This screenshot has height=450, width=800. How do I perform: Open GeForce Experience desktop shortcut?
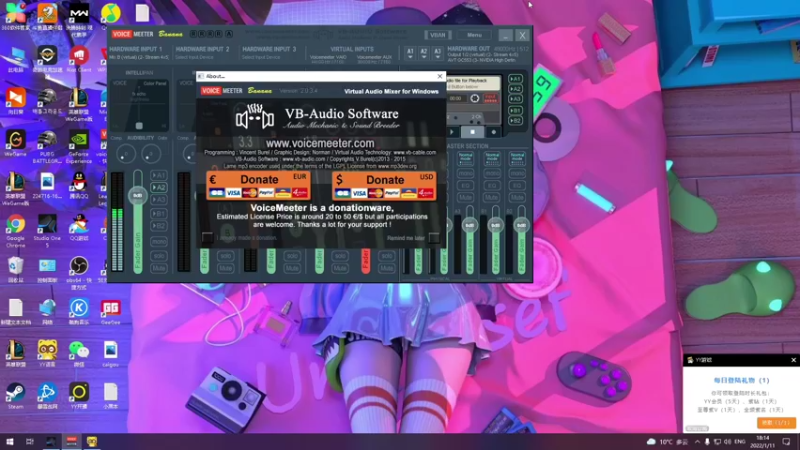[x=79, y=144]
